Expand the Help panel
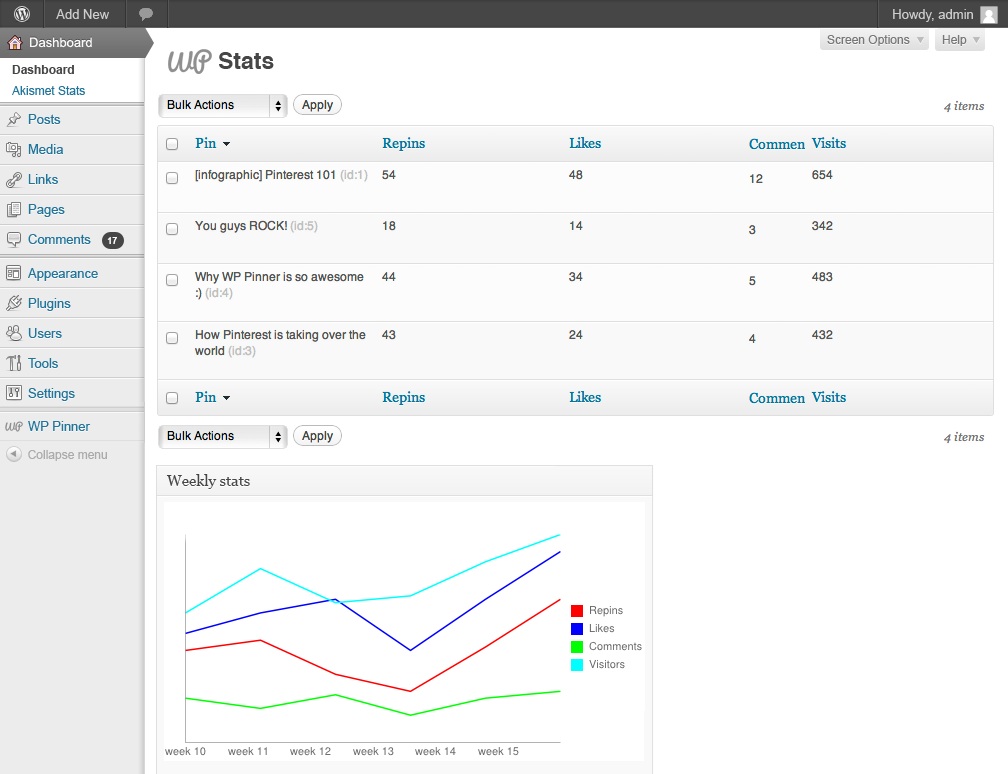1008x774 pixels. 960,40
